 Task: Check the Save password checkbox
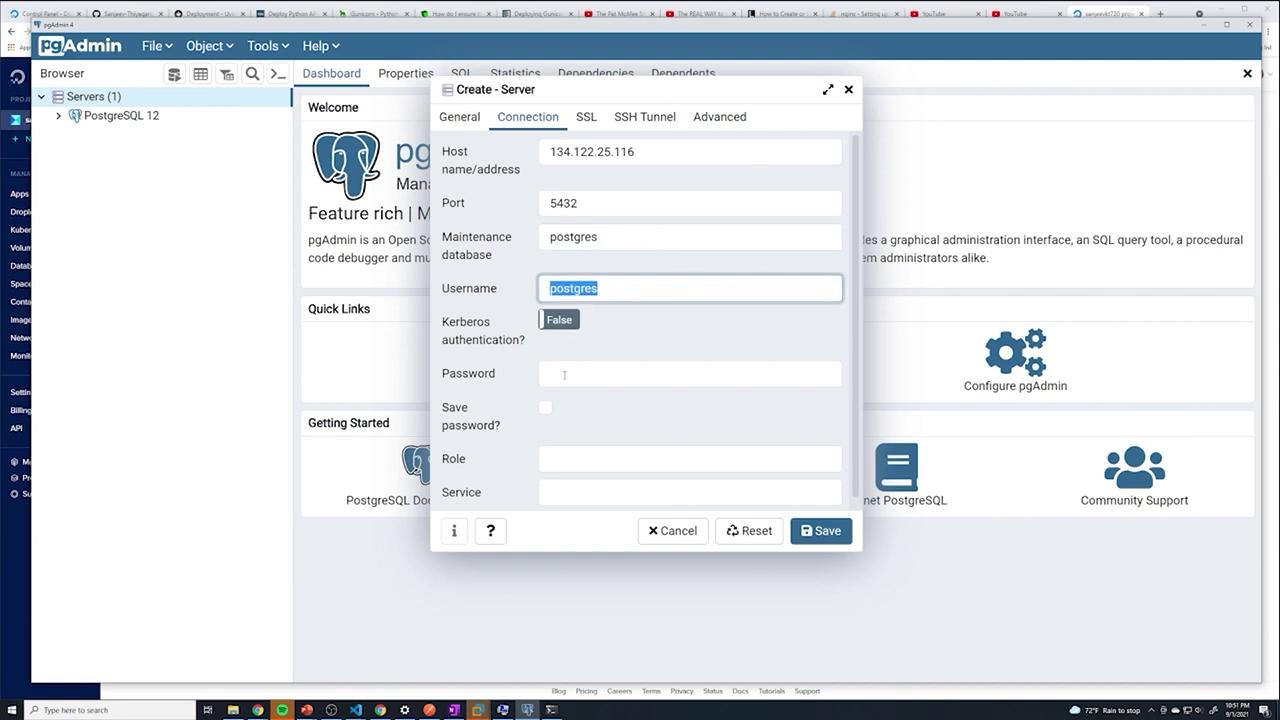545,407
